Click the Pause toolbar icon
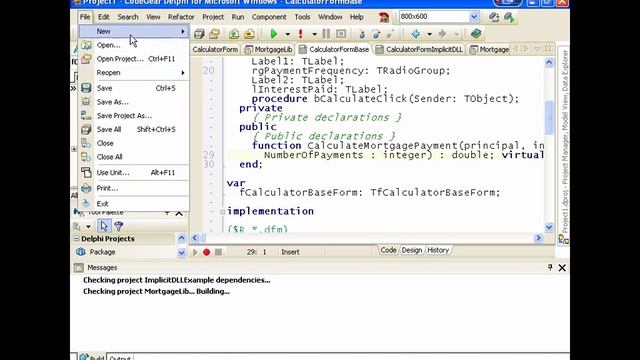The height and width of the screenshot is (360, 640). click(x=326, y=34)
